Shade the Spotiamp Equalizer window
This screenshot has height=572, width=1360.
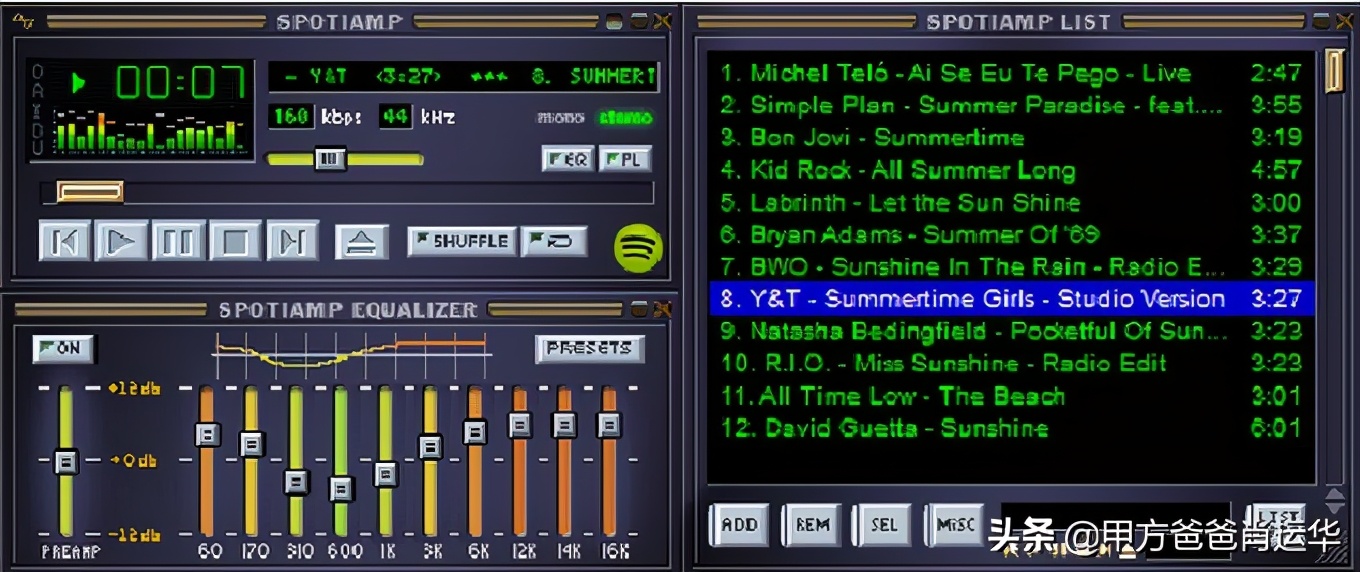[638, 310]
